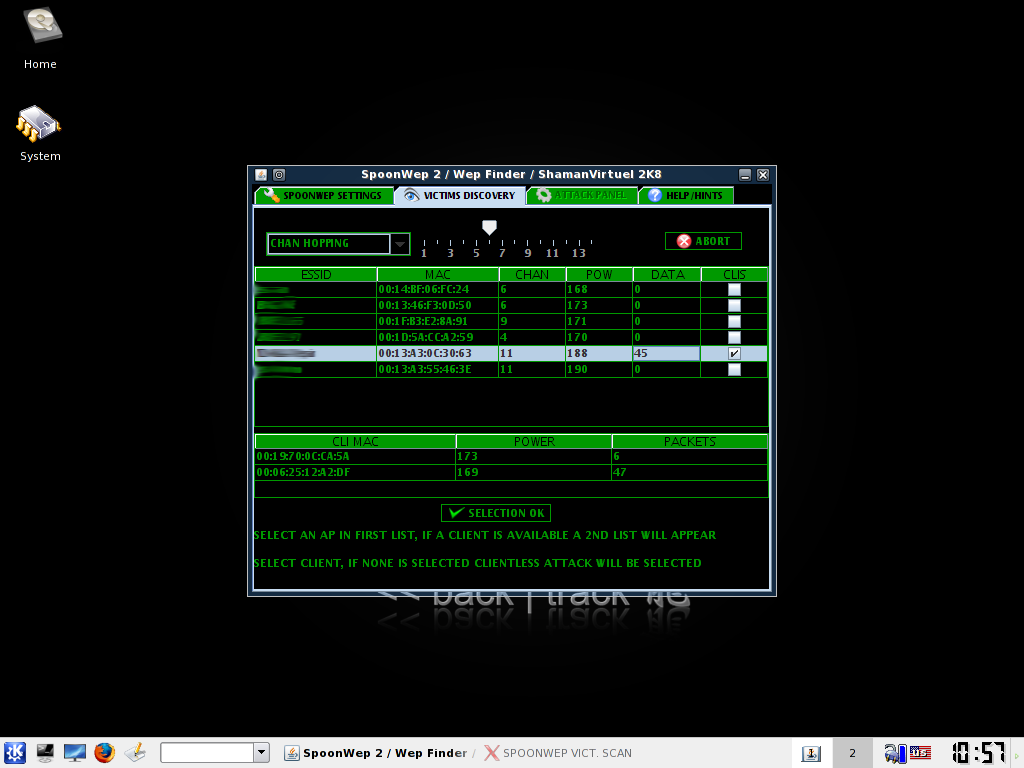Close the SpoonWep window
Screen dimensions: 1024x768
(x=763, y=174)
